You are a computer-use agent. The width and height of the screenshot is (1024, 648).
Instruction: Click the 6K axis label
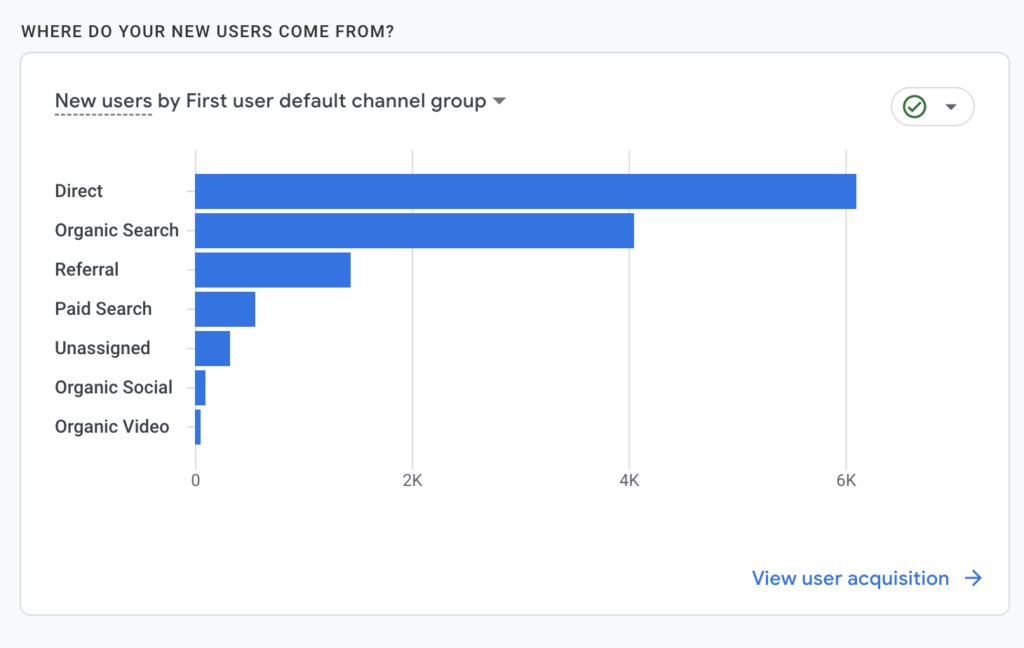click(x=846, y=480)
